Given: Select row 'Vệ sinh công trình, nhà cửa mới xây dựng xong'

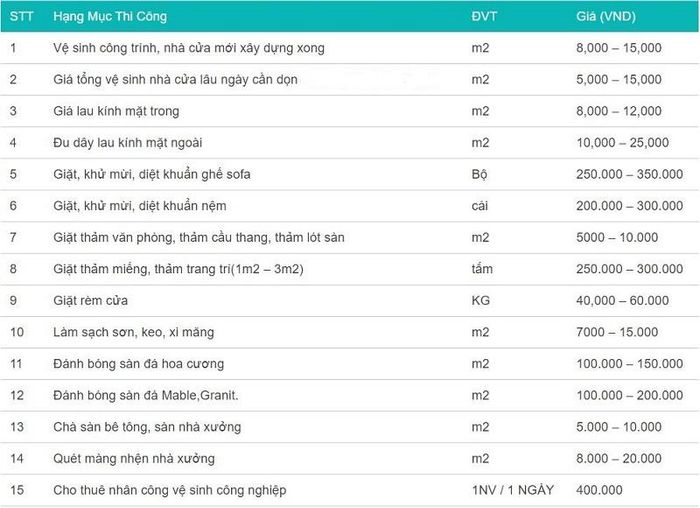Looking at the screenshot, I should point(350,48).
